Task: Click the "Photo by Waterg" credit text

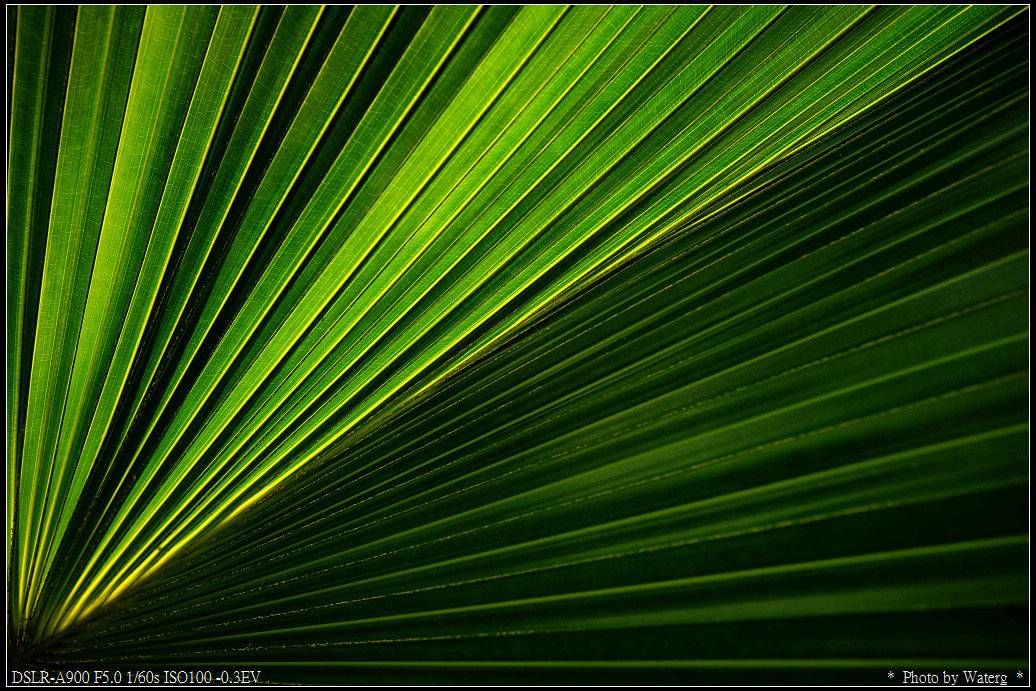Action: click(955, 677)
